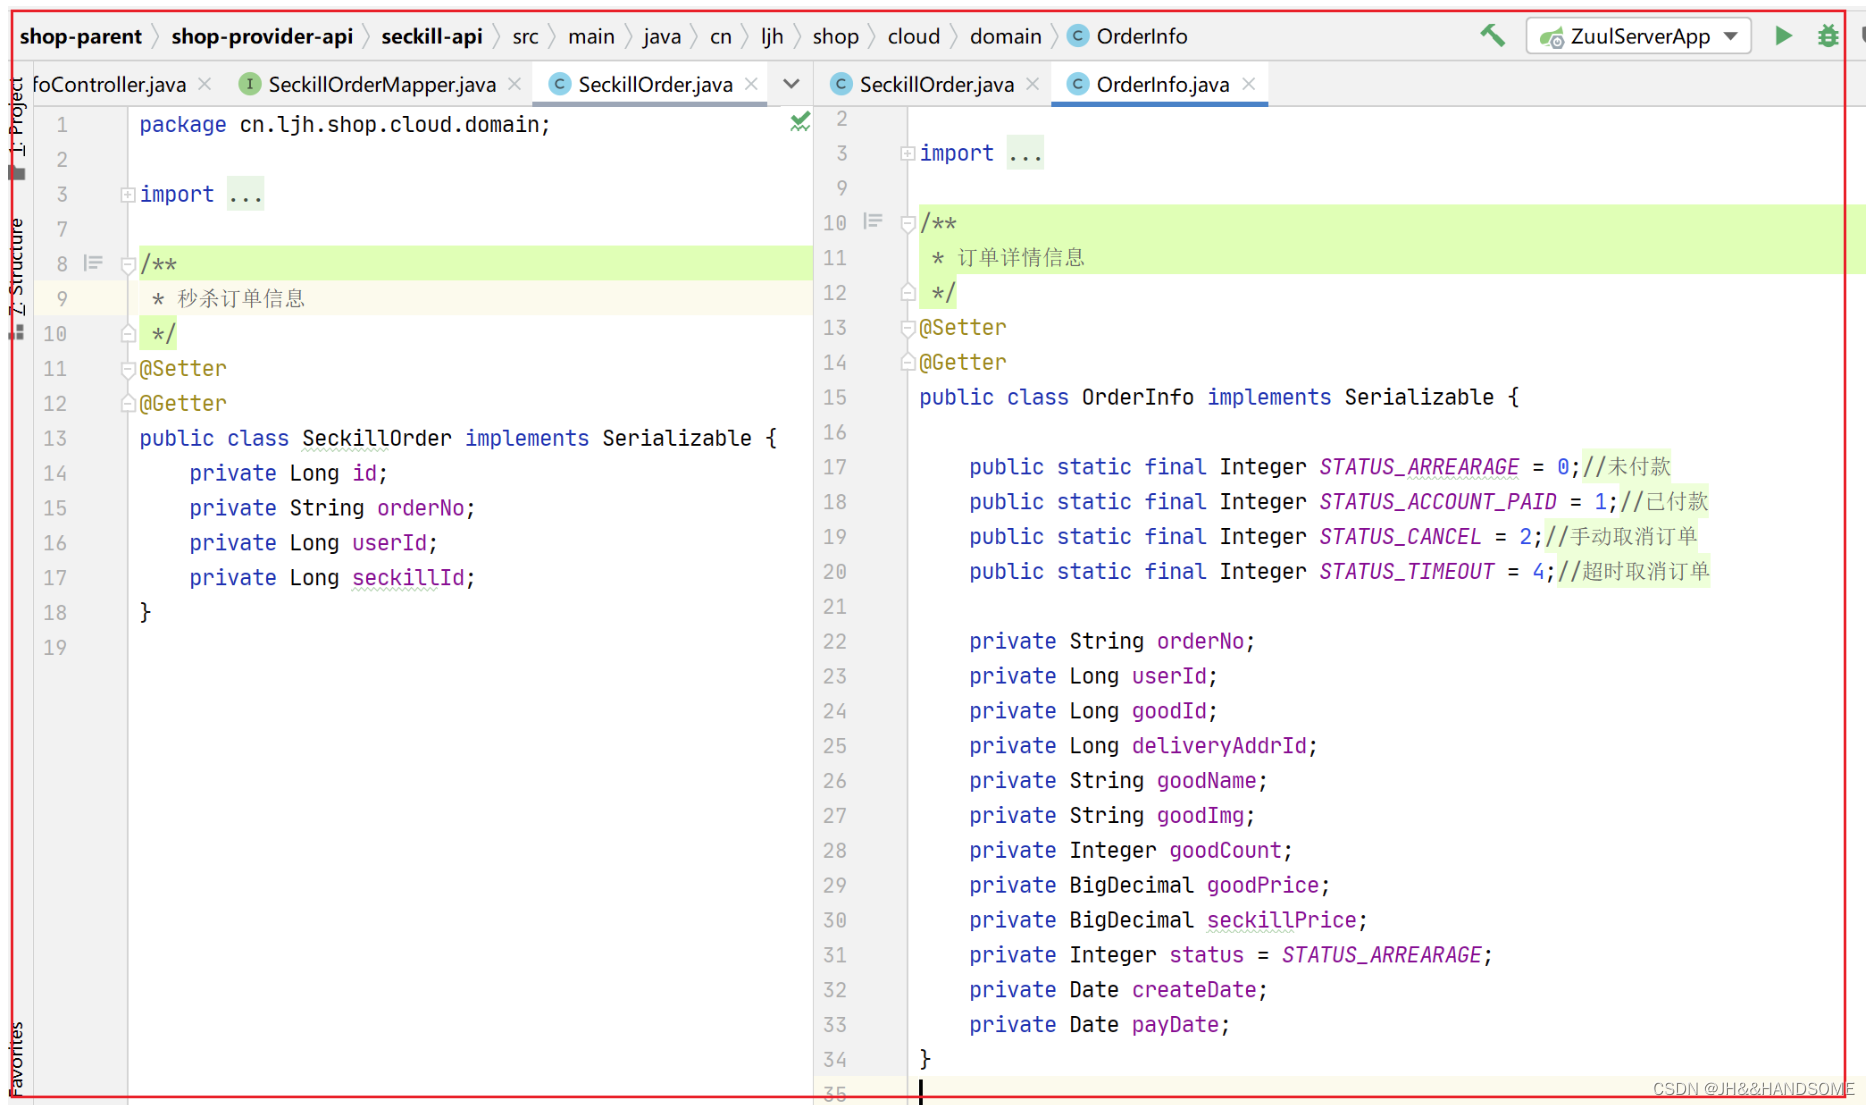Click the inspection checkmark in the left editor
Image resolution: width=1870 pixels, height=1105 pixels.
(800, 122)
